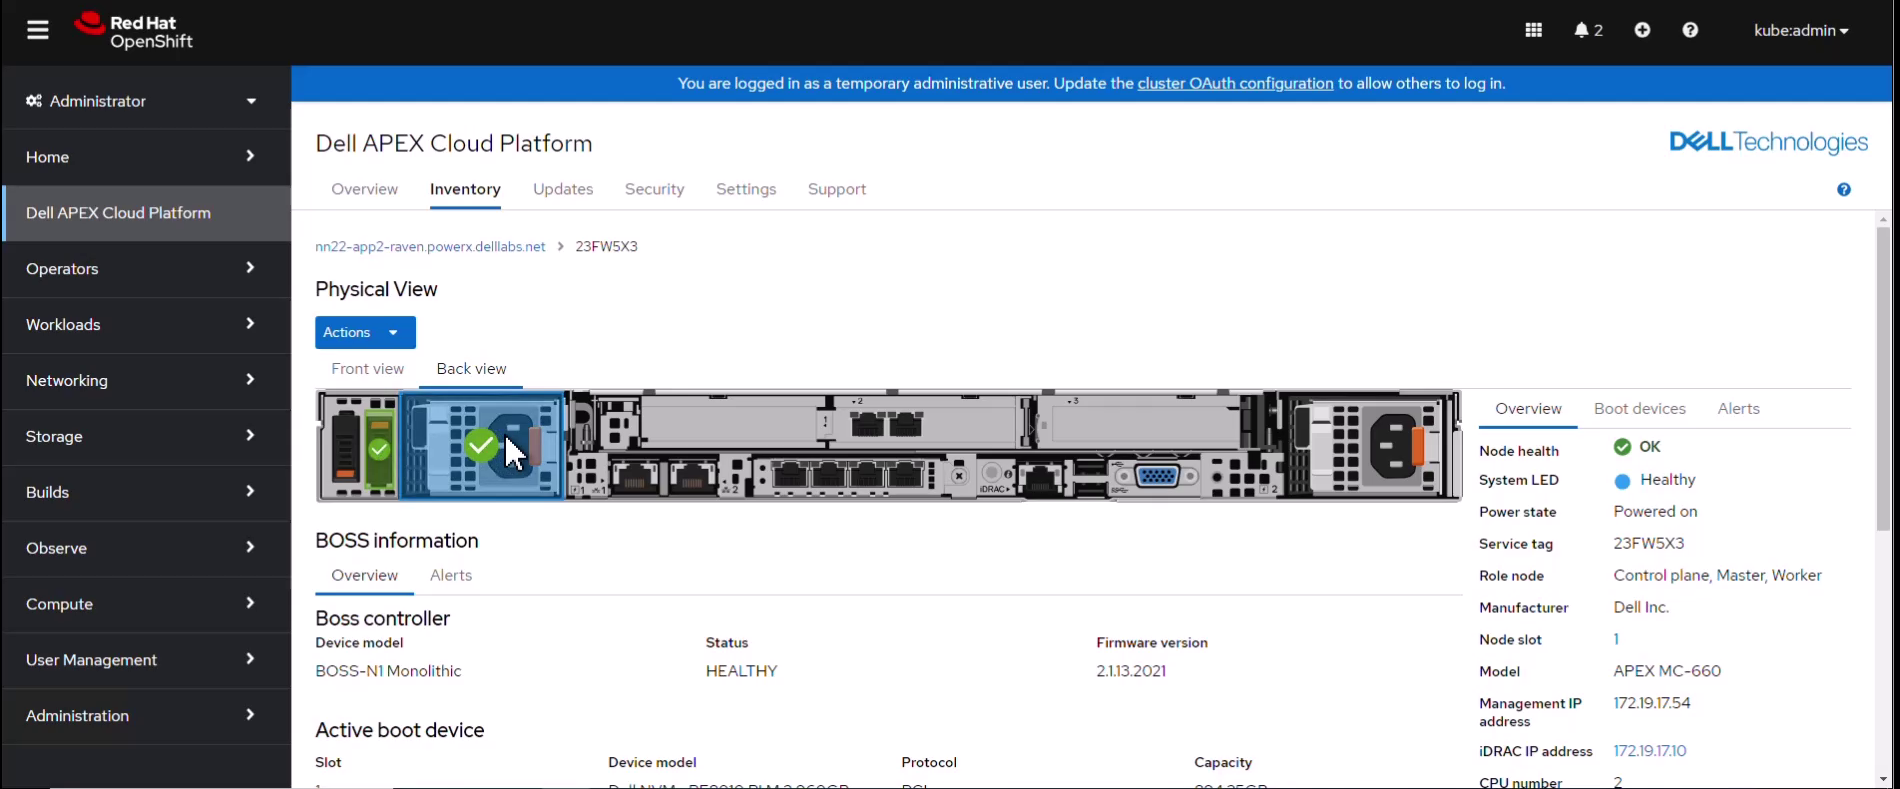This screenshot has width=1900, height=789.
Task: Open the Security tab
Action: (654, 189)
